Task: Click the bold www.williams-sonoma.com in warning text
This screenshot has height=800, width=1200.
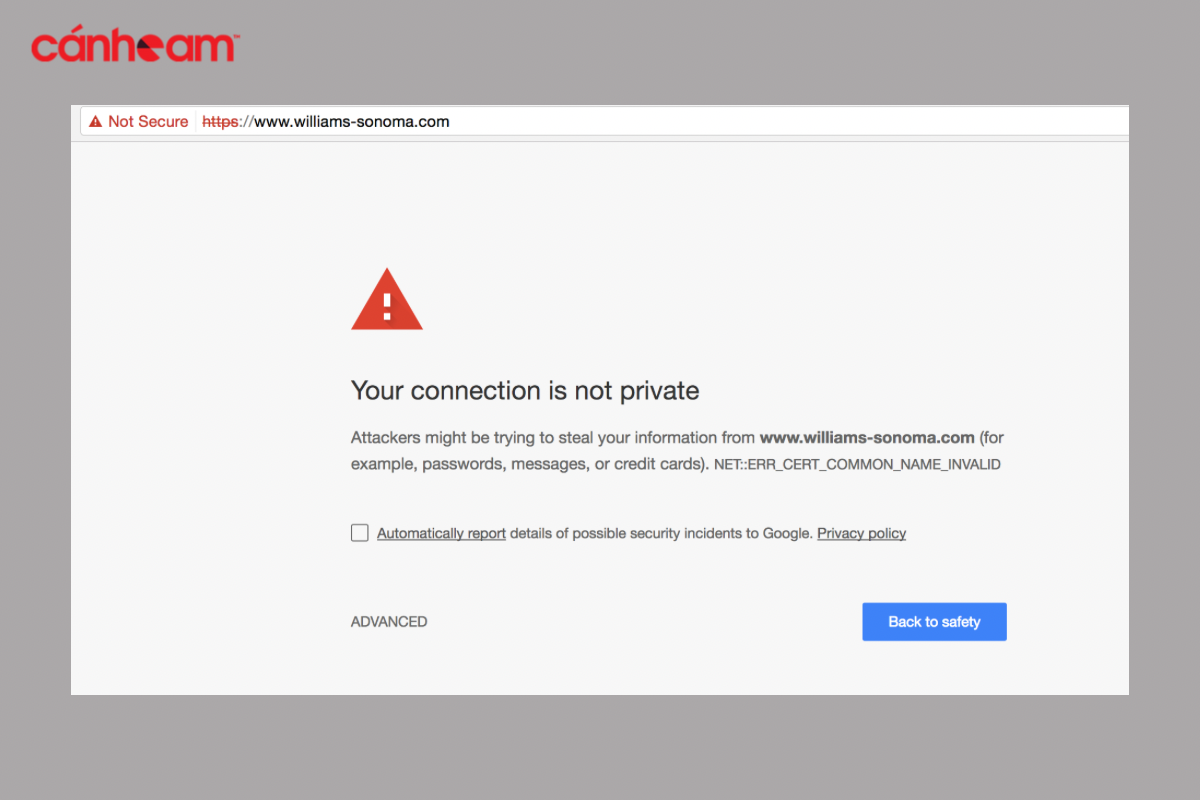Action: click(x=867, y=438)
